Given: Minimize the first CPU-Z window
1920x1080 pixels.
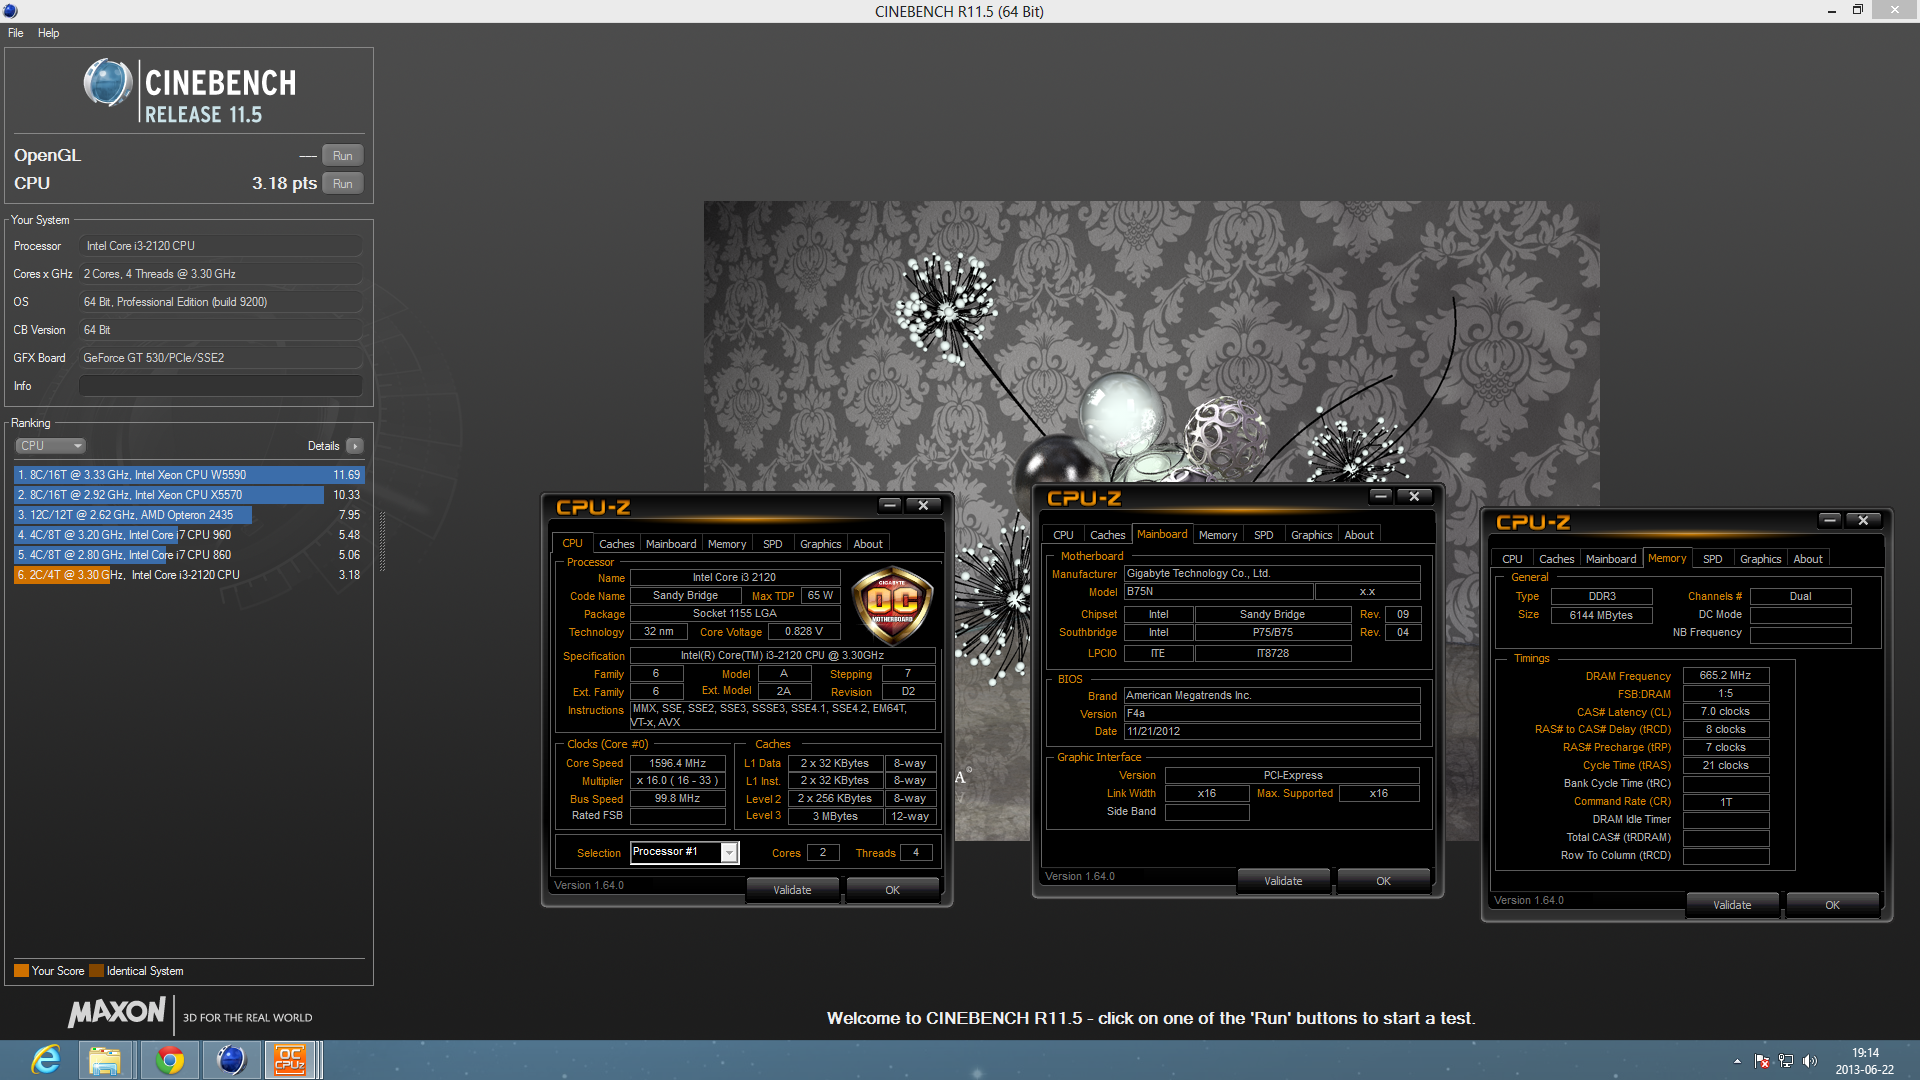Looking at the screenshot, I should click(890, 505).
